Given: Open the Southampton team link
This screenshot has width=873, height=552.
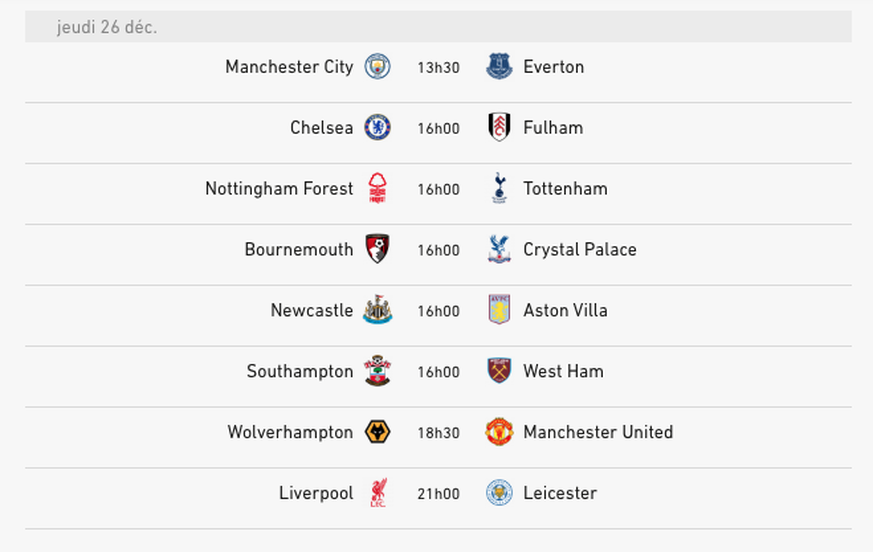Looking at the screenshot, I should pyautogui.click(x=300, y=372).
